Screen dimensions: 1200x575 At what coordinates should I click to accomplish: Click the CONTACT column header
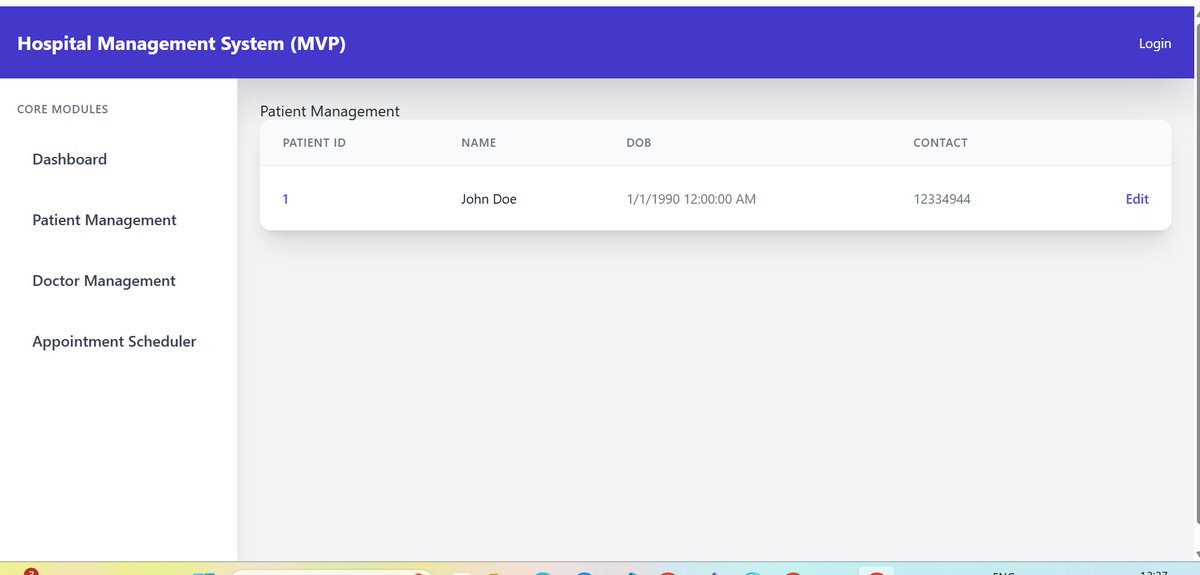click(x=940, y=143)
